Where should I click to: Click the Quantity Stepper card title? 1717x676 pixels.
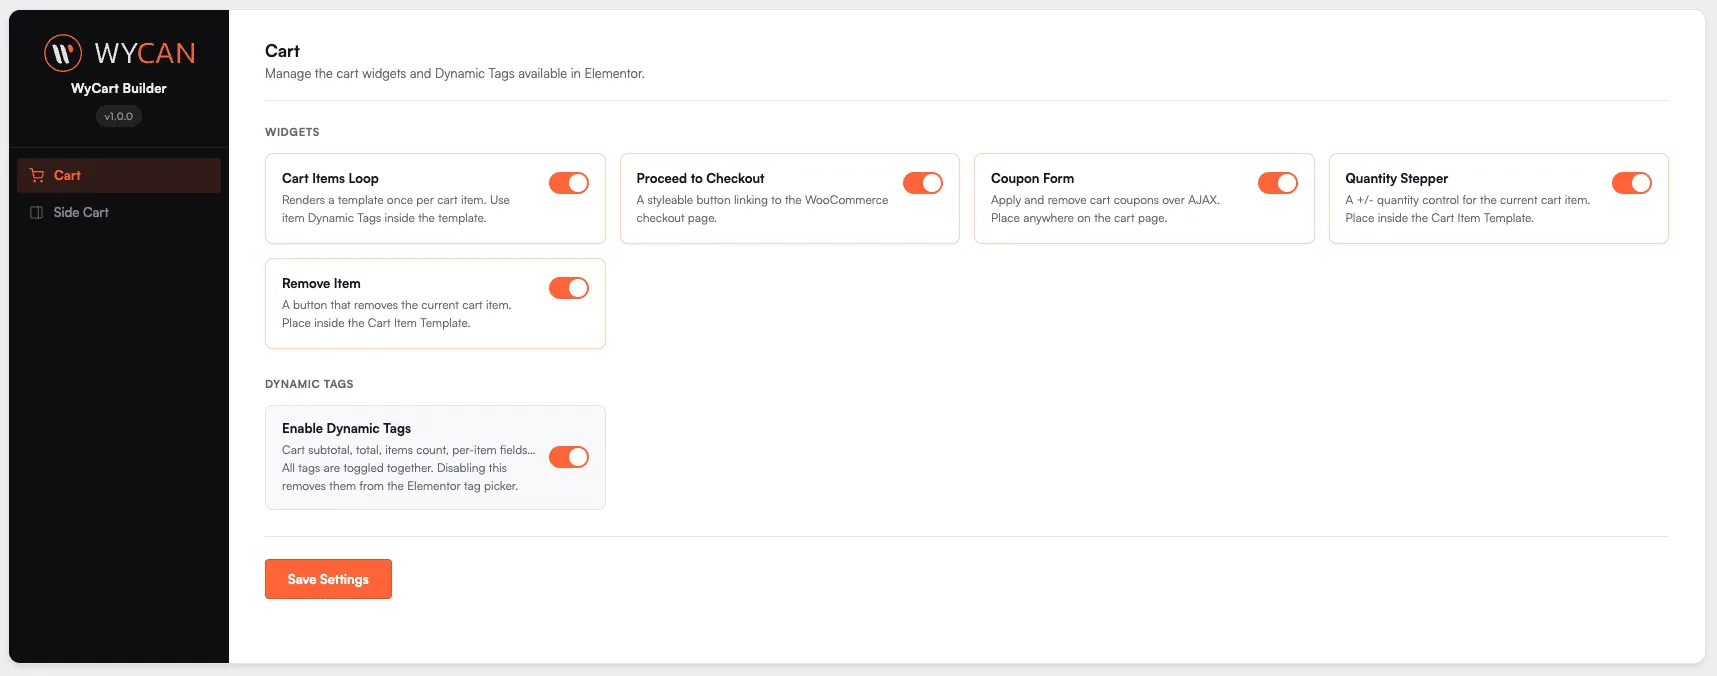click(x=1396, y=178)
